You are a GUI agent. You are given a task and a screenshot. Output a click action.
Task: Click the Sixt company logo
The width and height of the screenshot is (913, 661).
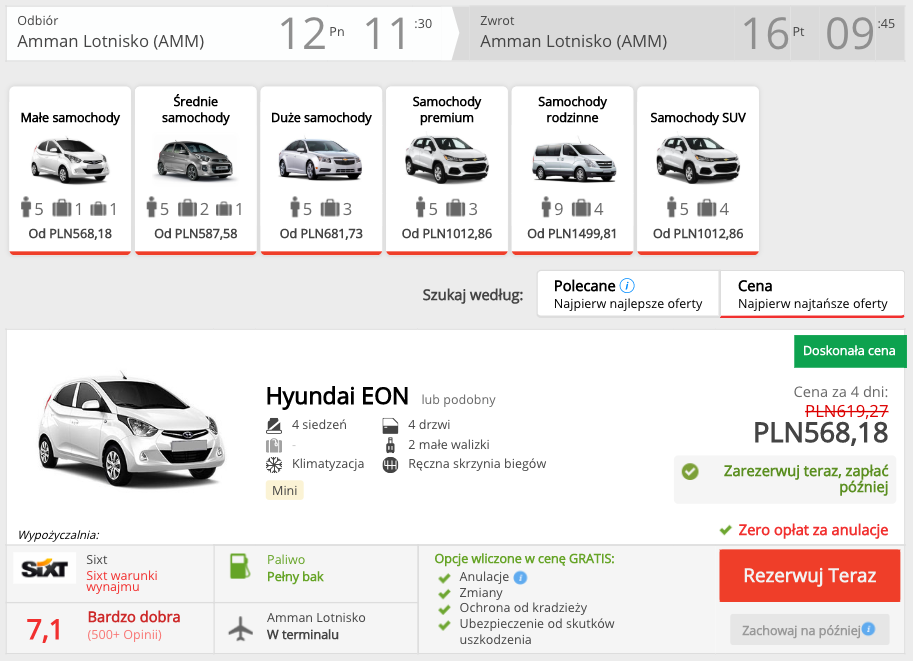point(44,568)
